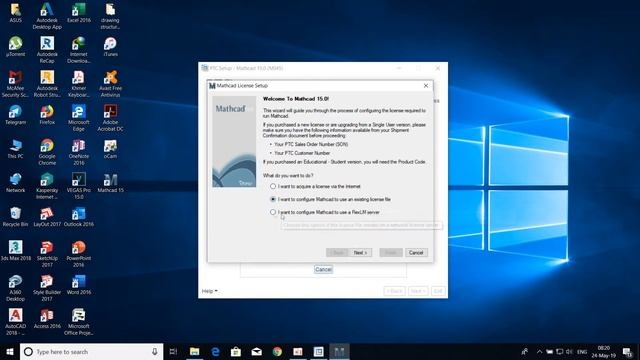Screen dimensions: 640x360
Task: Open Microsoft Edge desktop icon
Action: coord(79,118)
